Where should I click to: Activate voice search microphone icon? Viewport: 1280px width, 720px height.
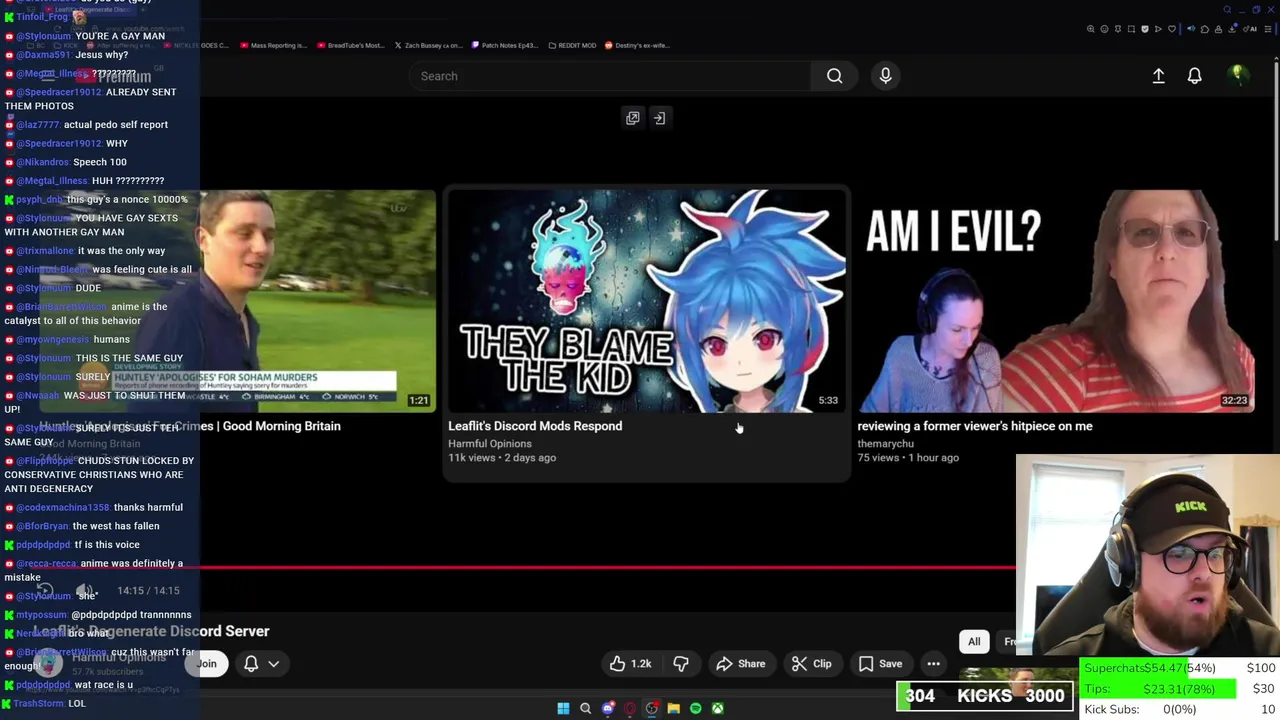coord(885,76)
